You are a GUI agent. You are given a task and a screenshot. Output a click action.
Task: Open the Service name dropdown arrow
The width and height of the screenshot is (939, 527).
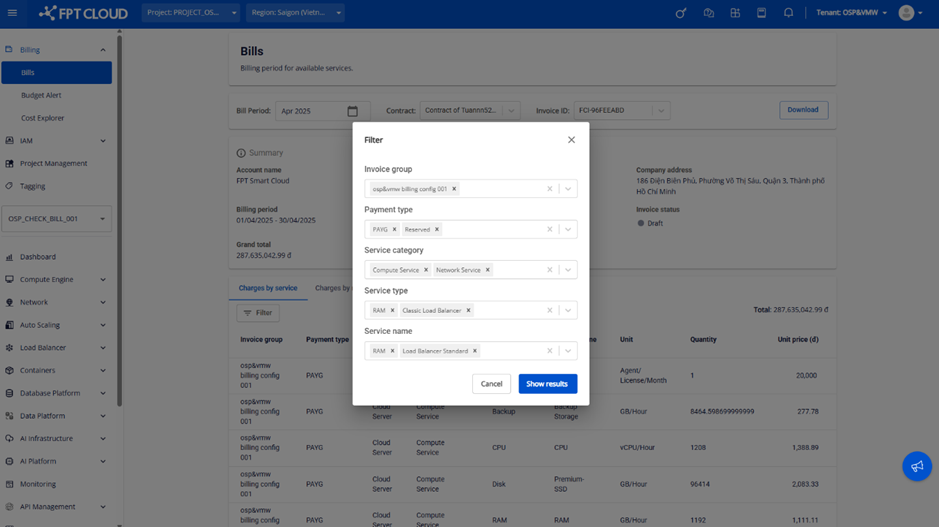pos(567,351)
